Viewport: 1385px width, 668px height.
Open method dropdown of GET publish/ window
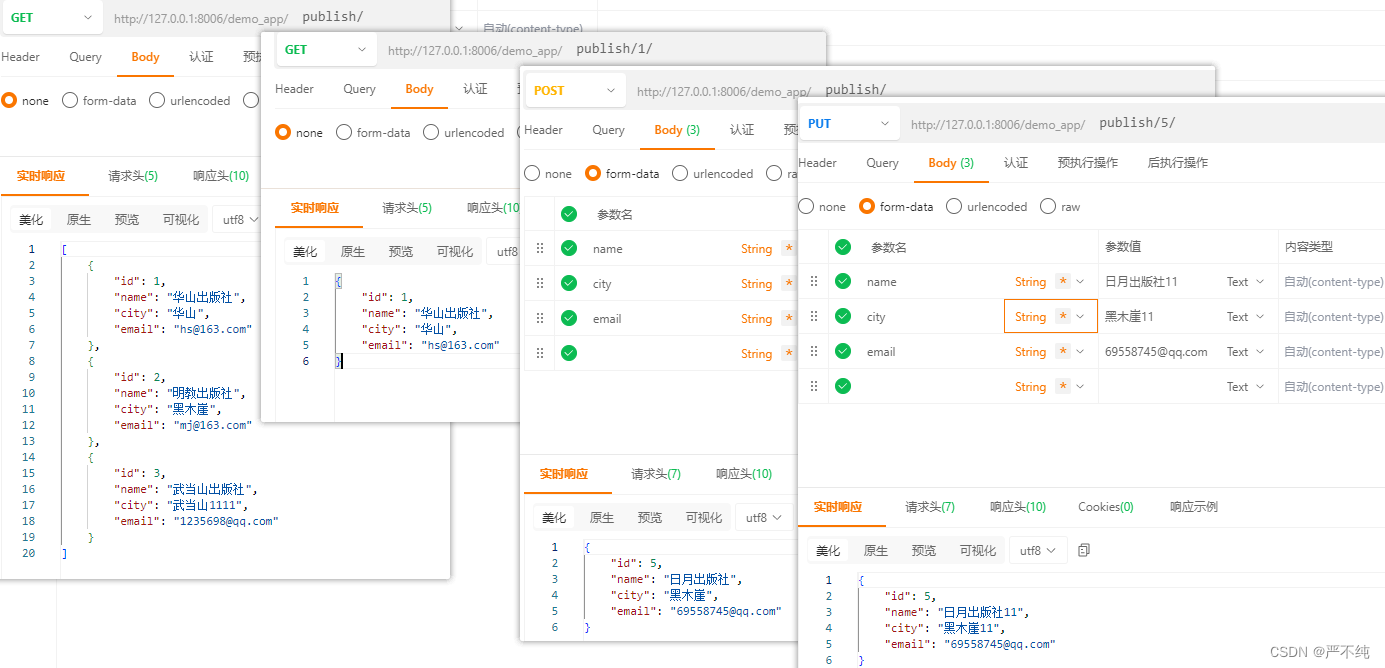tap(52, 18)
